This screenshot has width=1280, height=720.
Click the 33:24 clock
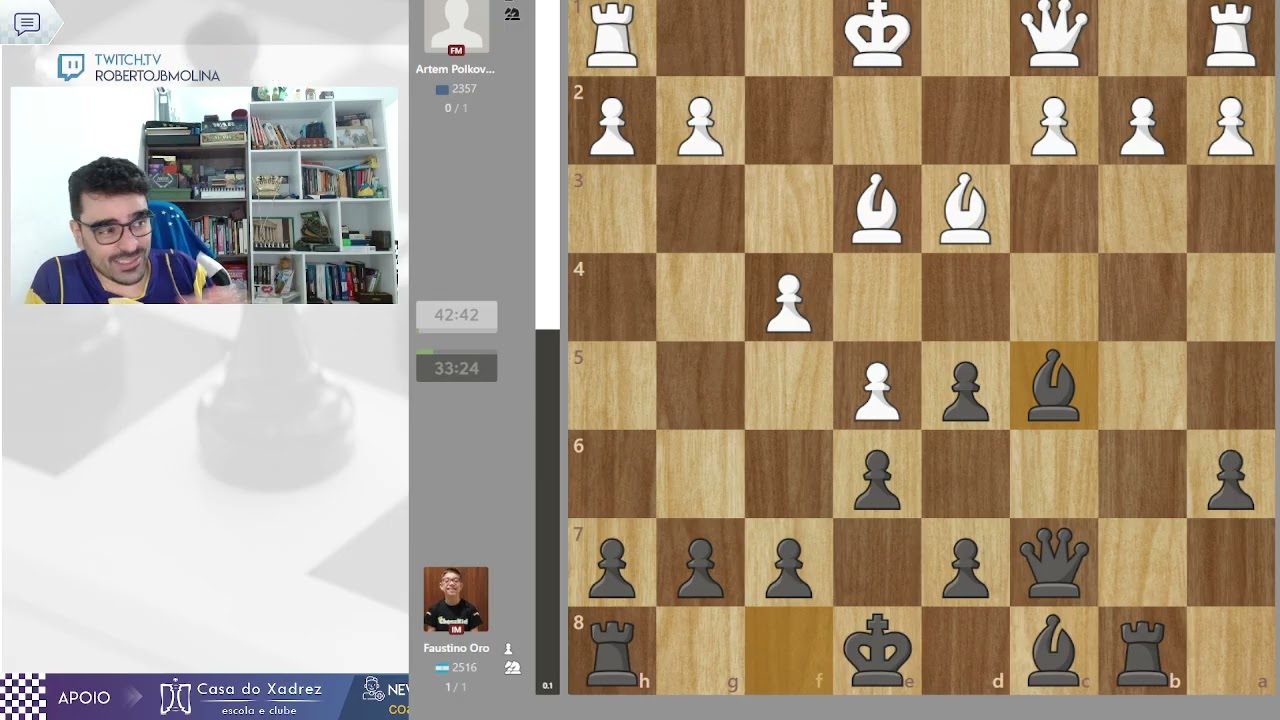tap(456, 368)
